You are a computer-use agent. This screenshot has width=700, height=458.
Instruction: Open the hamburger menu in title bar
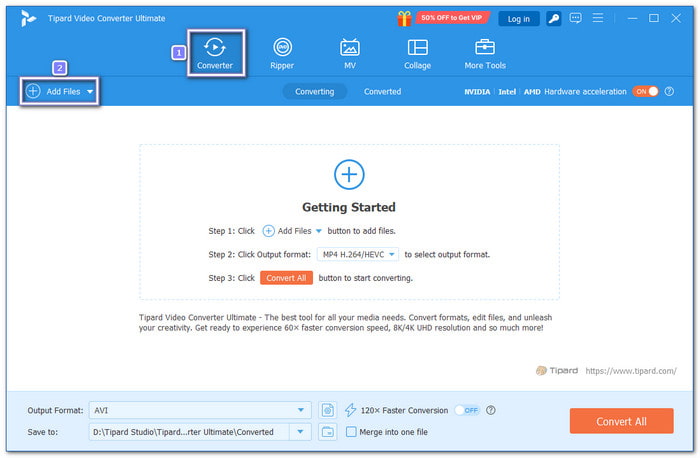coord(597,18)
